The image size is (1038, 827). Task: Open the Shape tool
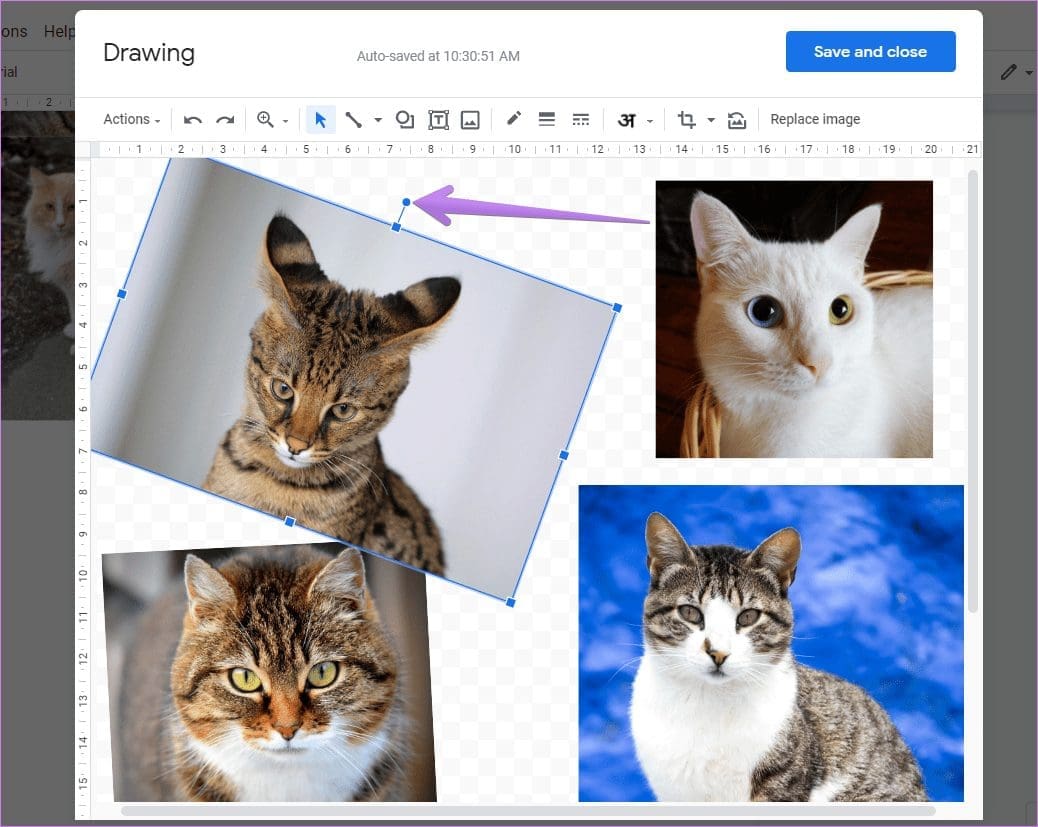coord(404,119)
